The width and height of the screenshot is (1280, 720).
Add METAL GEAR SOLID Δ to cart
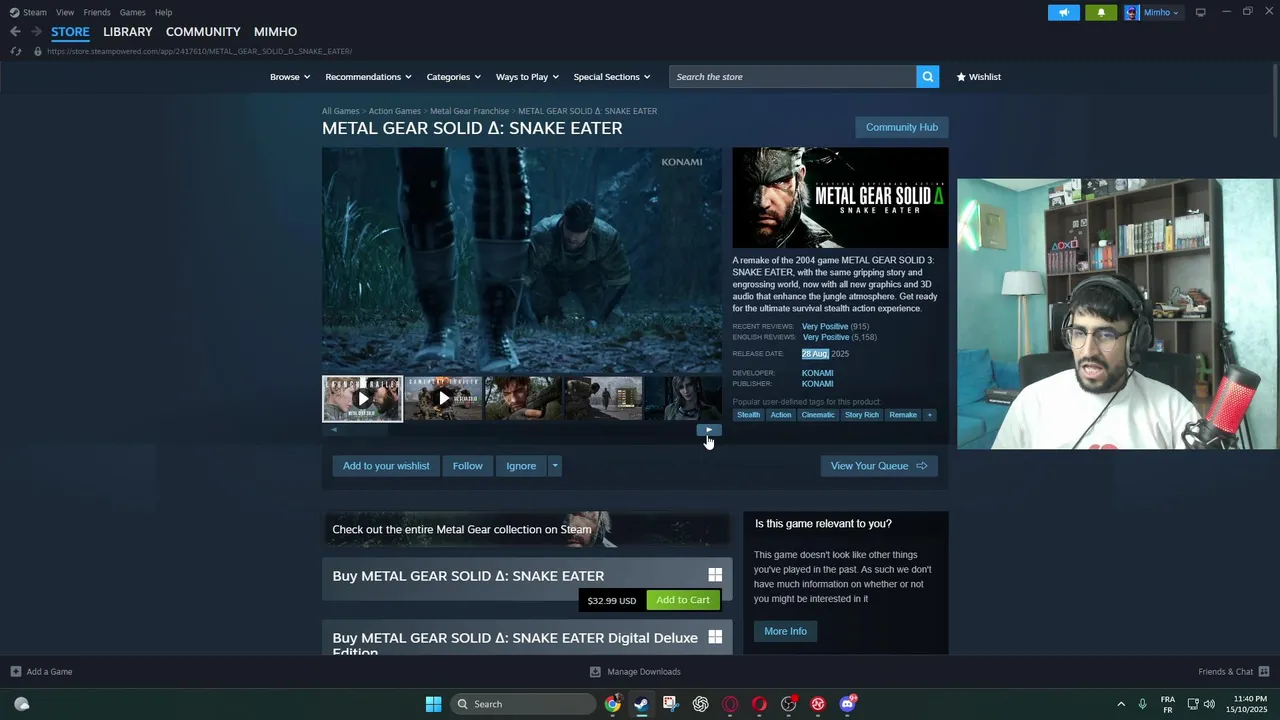(683, 600)
